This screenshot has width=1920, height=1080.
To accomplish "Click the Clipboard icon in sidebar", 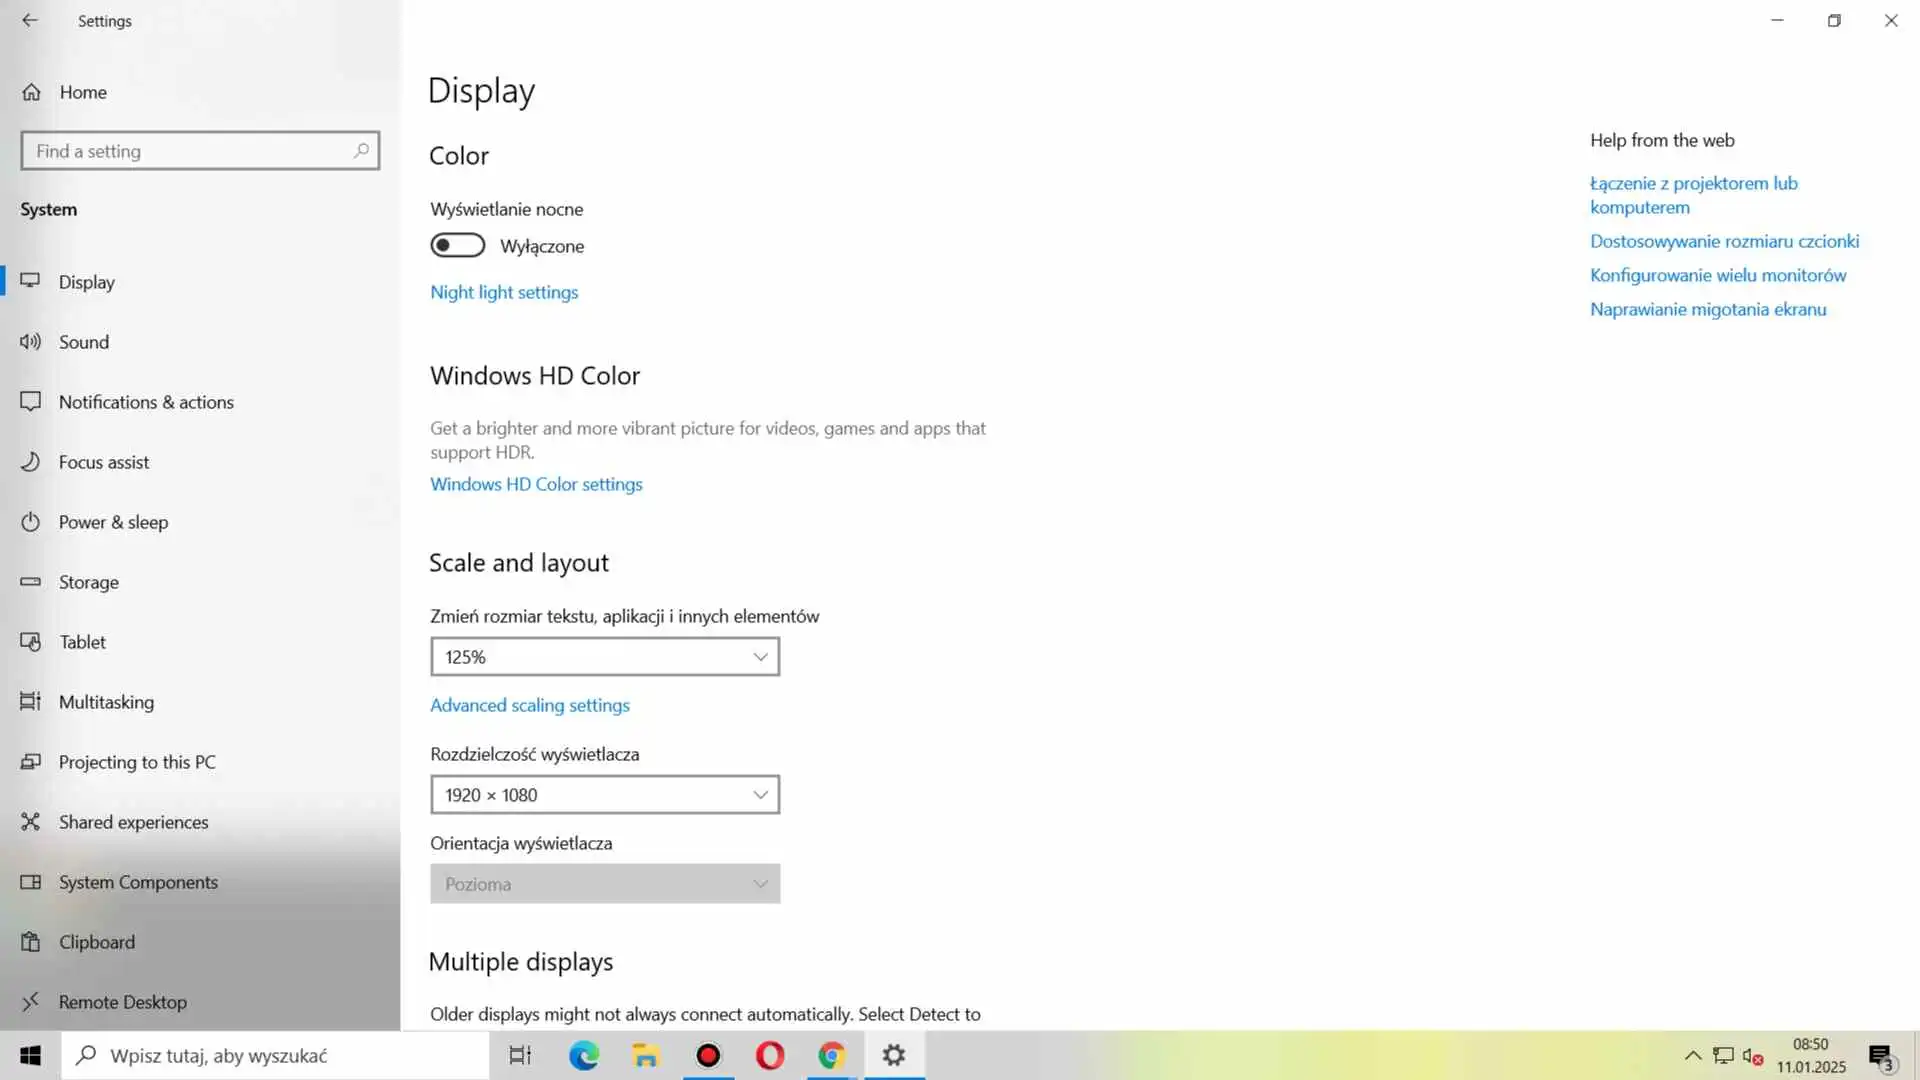I will pyautogui.click(x=31, y=942).
